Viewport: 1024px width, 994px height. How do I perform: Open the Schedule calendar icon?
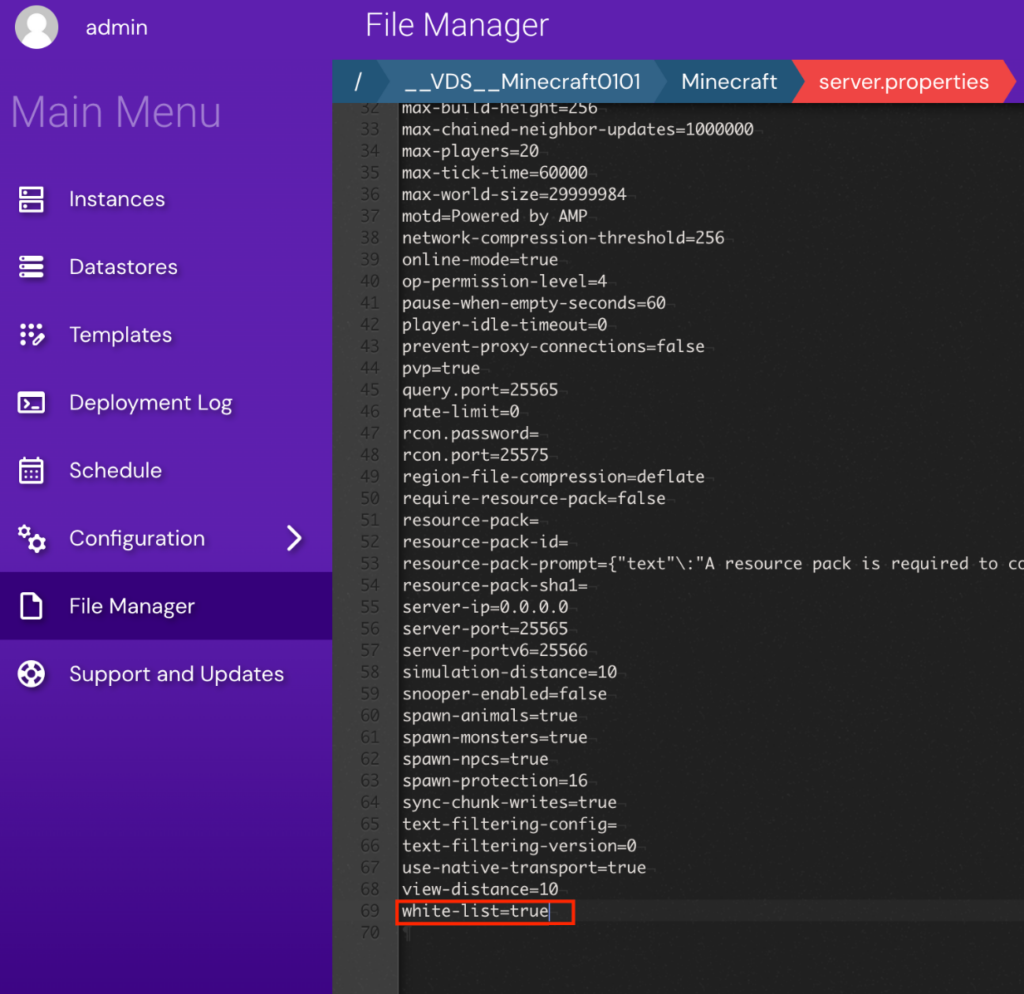point(31,471)
